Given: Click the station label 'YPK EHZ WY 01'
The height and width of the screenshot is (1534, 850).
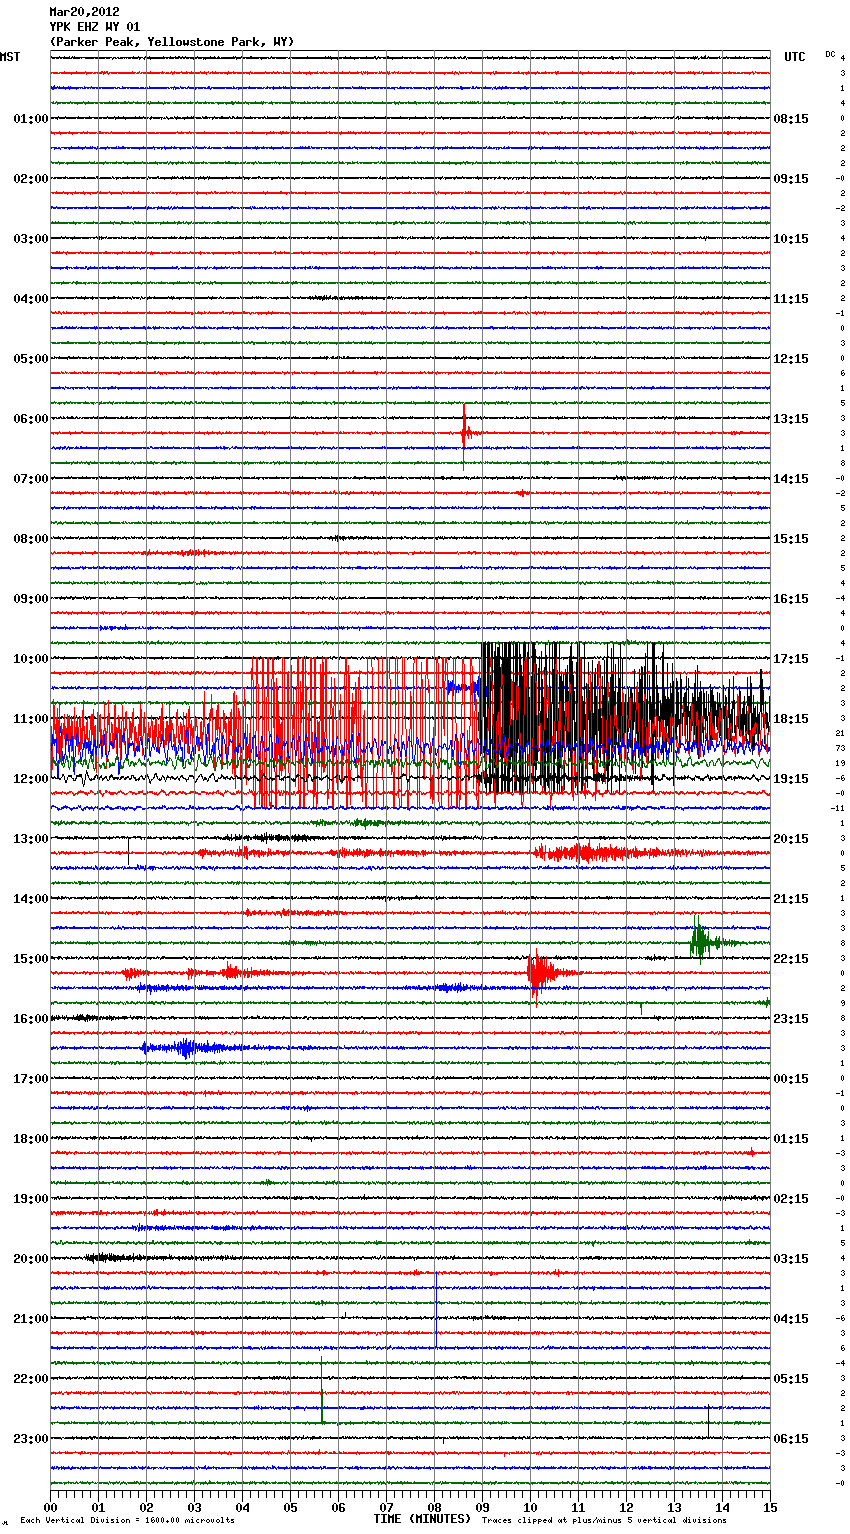Looking at the screenshot, I should (95, 27).
